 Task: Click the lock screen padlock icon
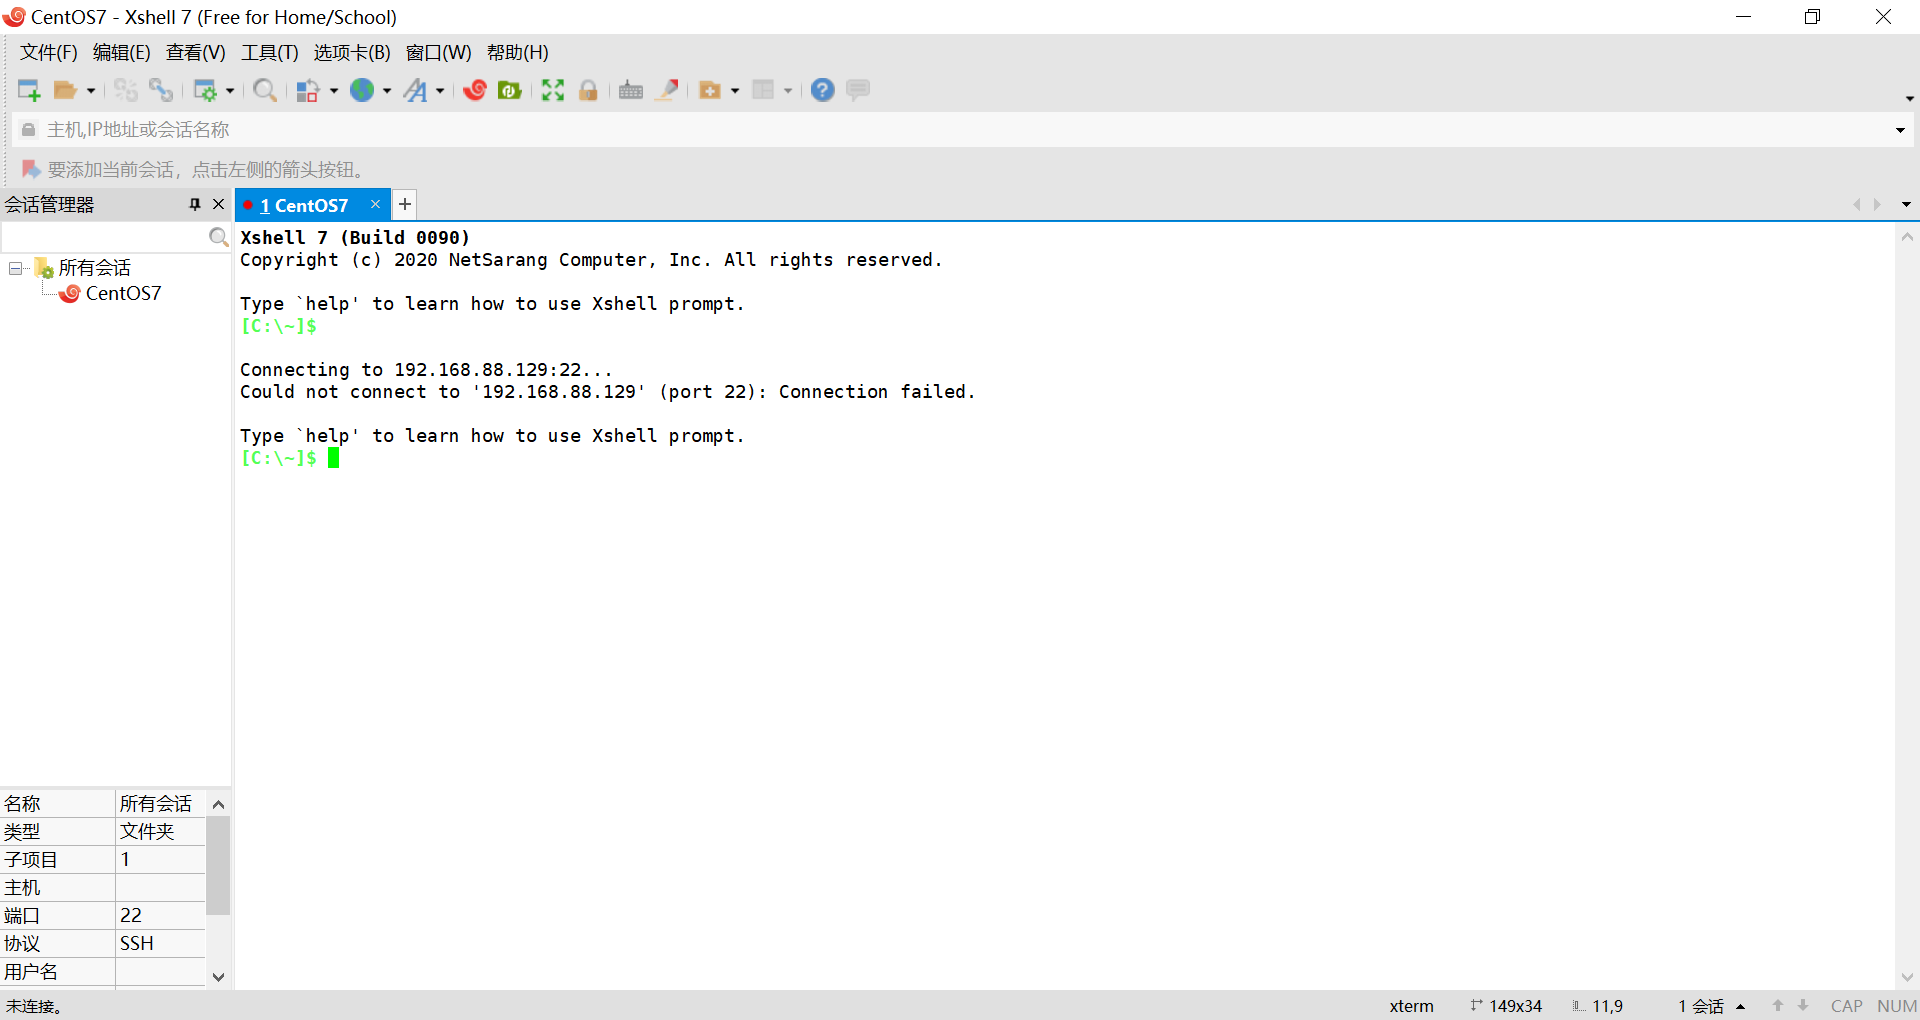tap(588, 90)
